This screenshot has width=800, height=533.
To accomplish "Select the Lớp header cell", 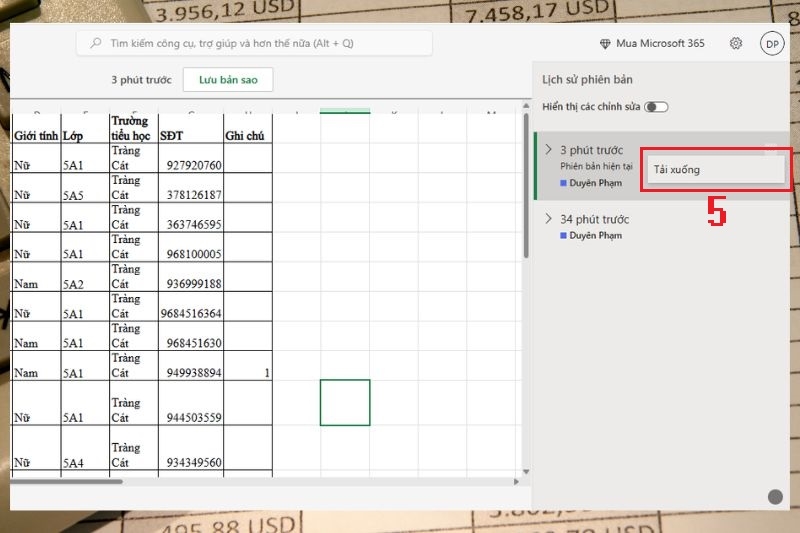I will [x=85, y=128].
